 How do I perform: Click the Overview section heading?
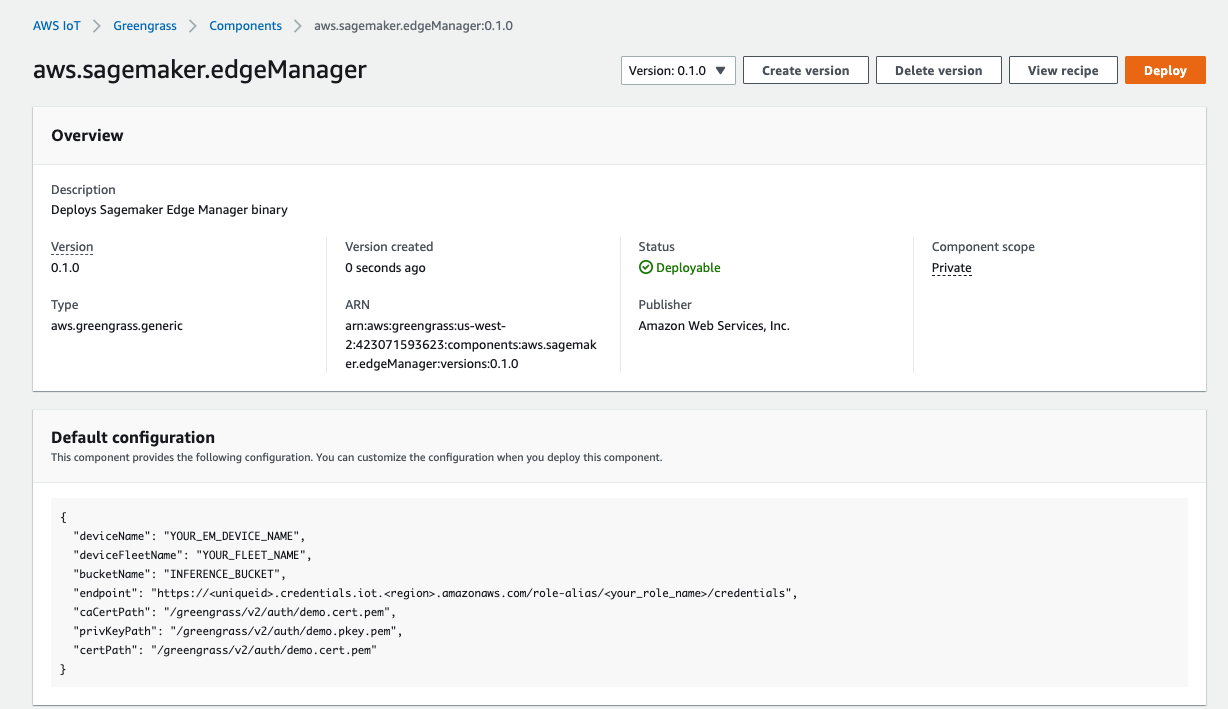pos(87,136)
